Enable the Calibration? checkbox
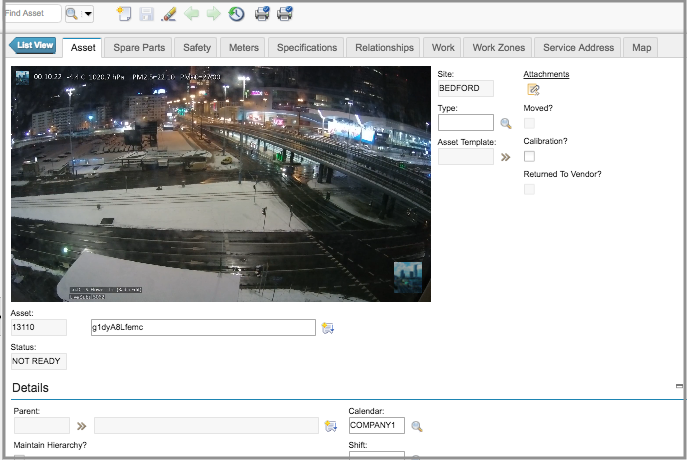The width and height of the screenshot is (687, 460). click(529, 156)
